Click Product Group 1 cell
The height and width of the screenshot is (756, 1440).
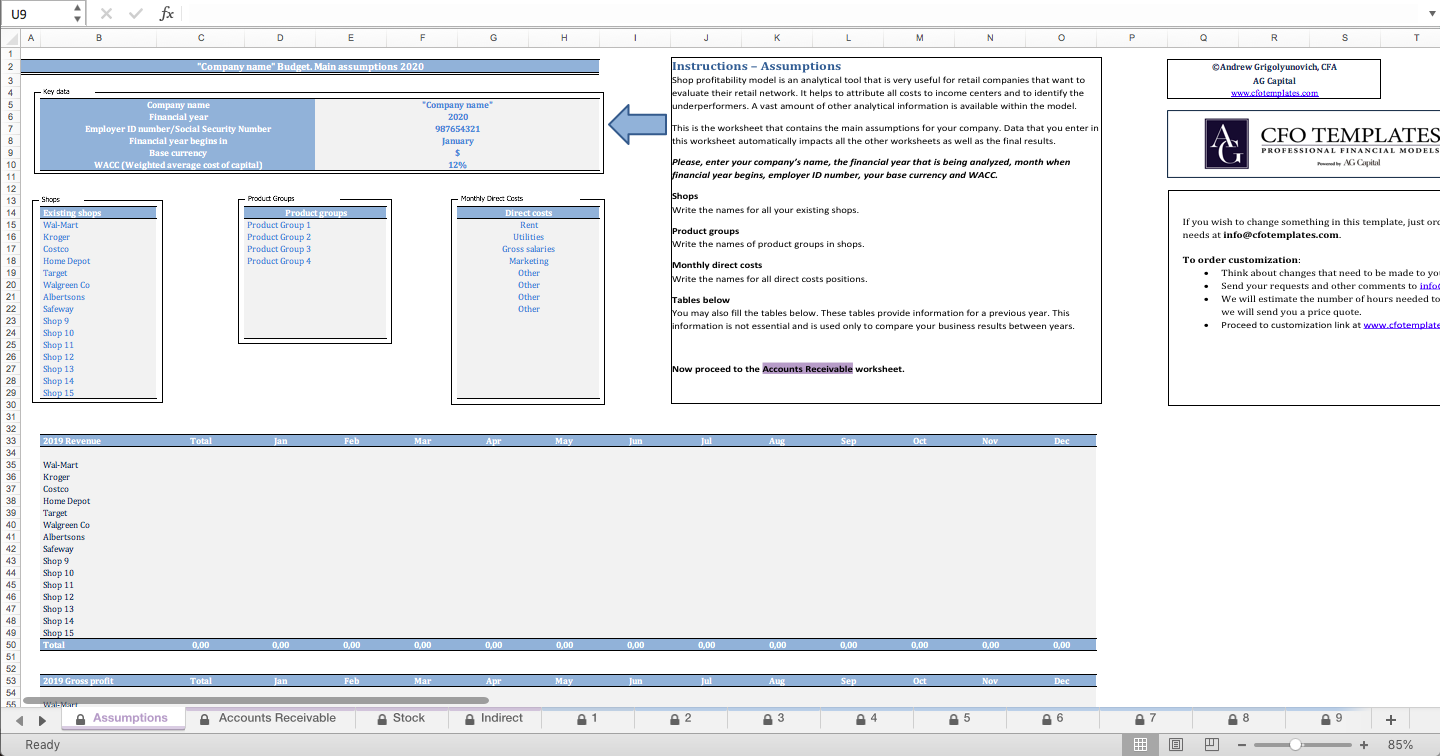point(315,225)
